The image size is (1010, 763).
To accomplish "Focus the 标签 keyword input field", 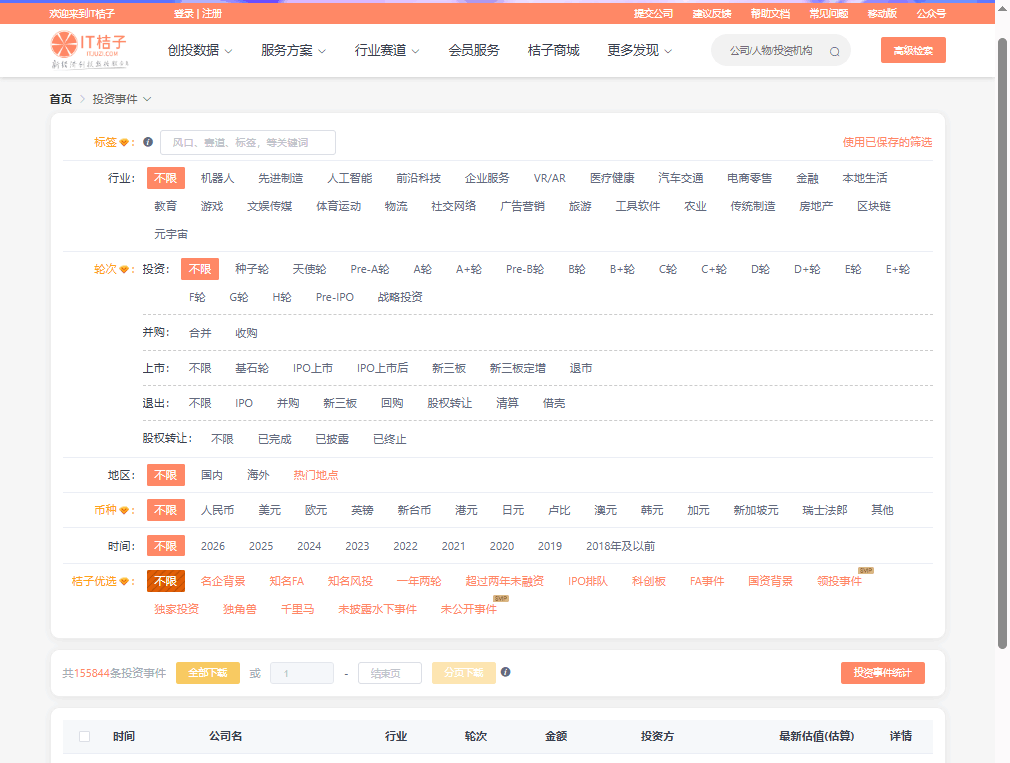I will point(248,142).
